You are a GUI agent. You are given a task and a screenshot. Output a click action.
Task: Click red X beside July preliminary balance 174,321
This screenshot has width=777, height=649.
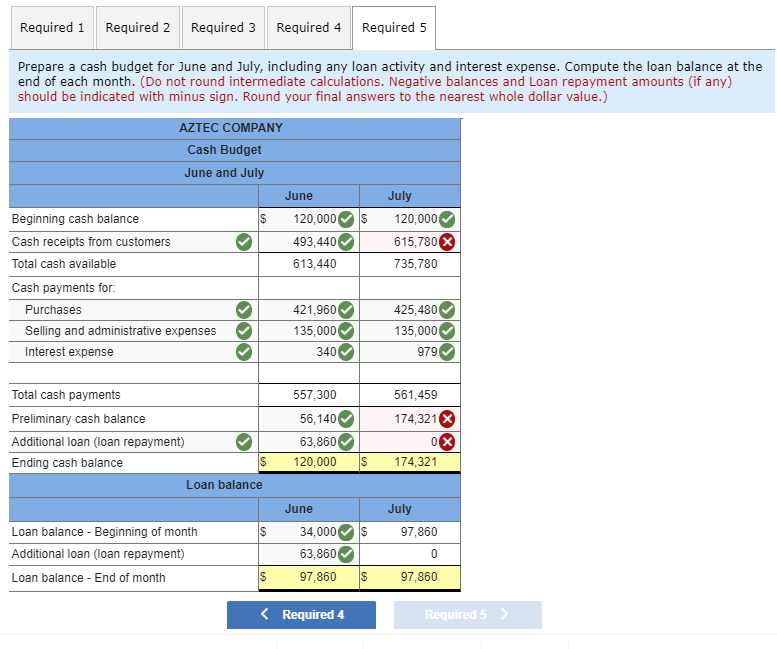click(447, 419)
